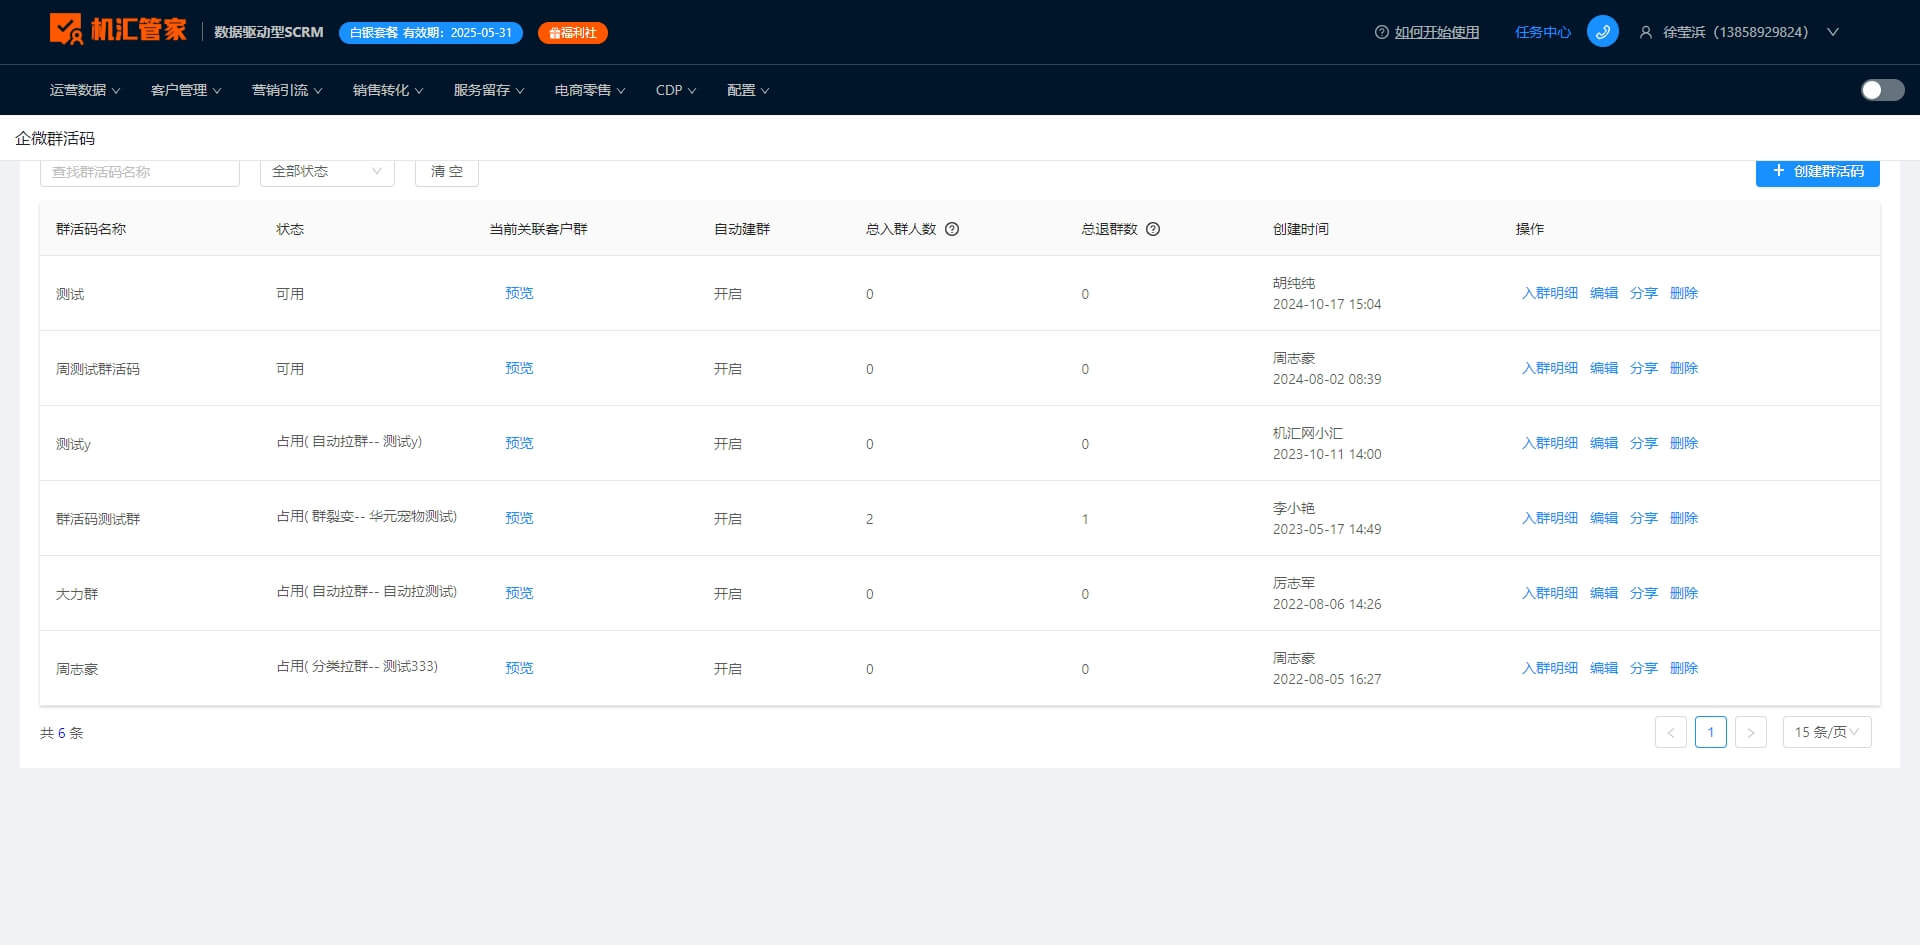Viewport: 1920px width, 945px height.
Task: Preview customer group for 周志豪 row
Action: (x=519, y=668)
